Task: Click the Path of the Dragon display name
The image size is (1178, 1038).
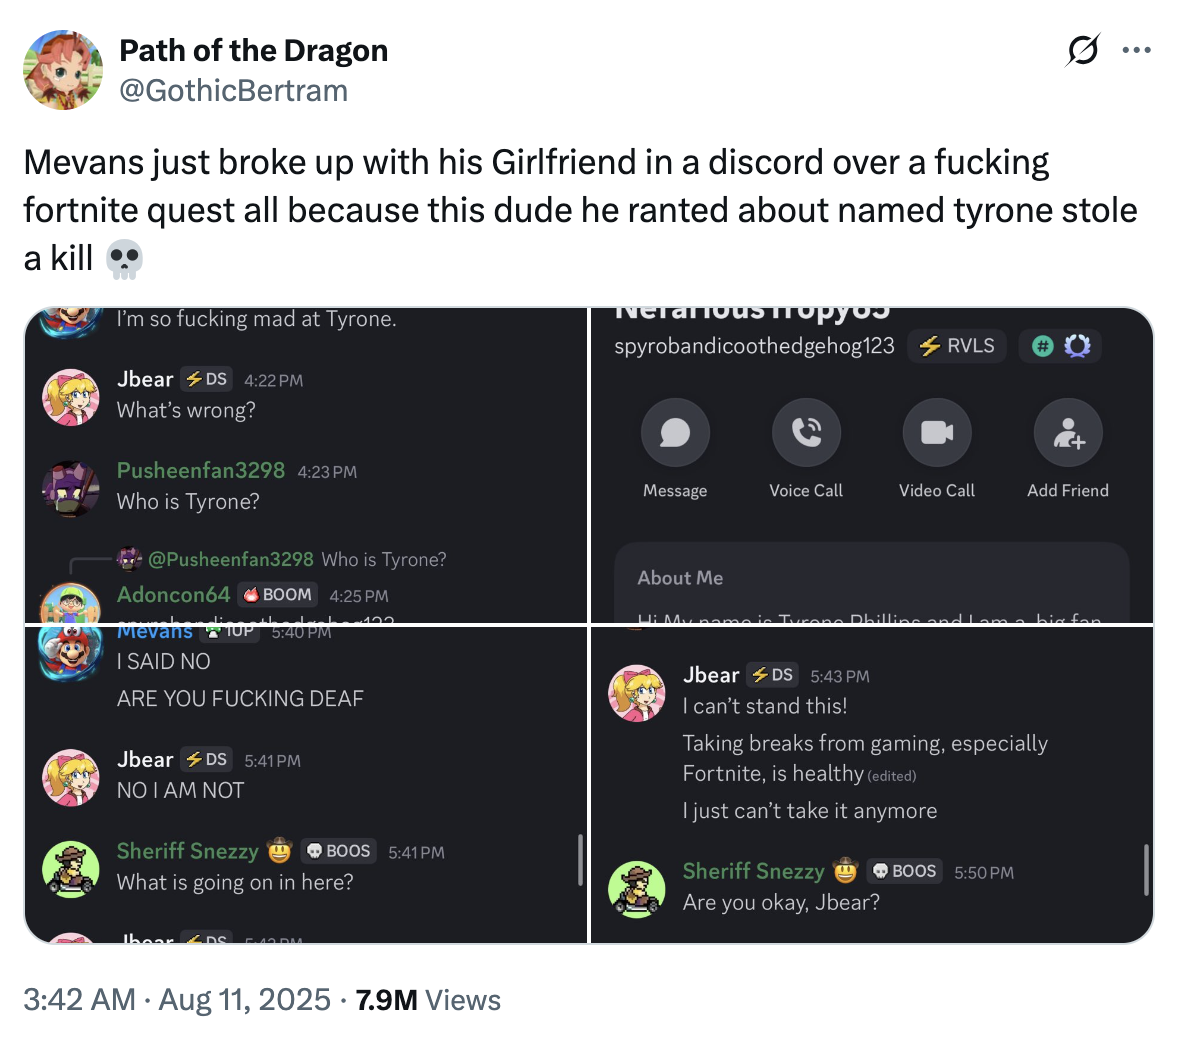Action: (x=253, y=50)
